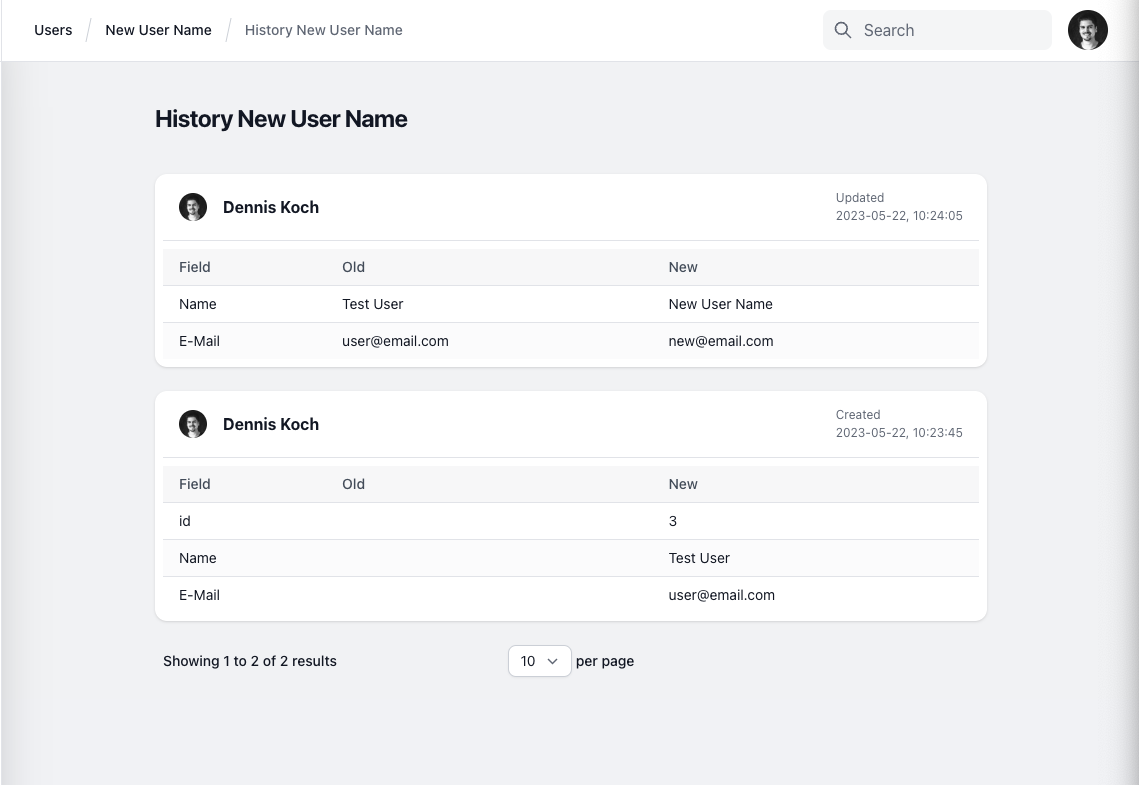Open the profile avatar in the top bar
Image resolution: width=1139 pixels, height=785 pixels.
1088,30
